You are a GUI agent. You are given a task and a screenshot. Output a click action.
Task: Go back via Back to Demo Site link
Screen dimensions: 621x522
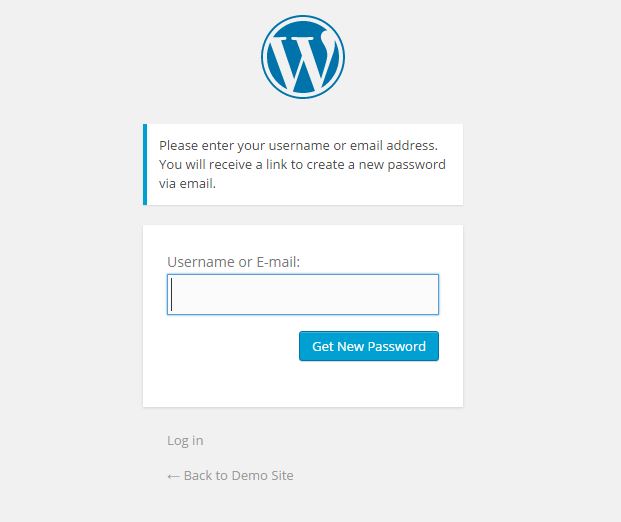[230, 475]
